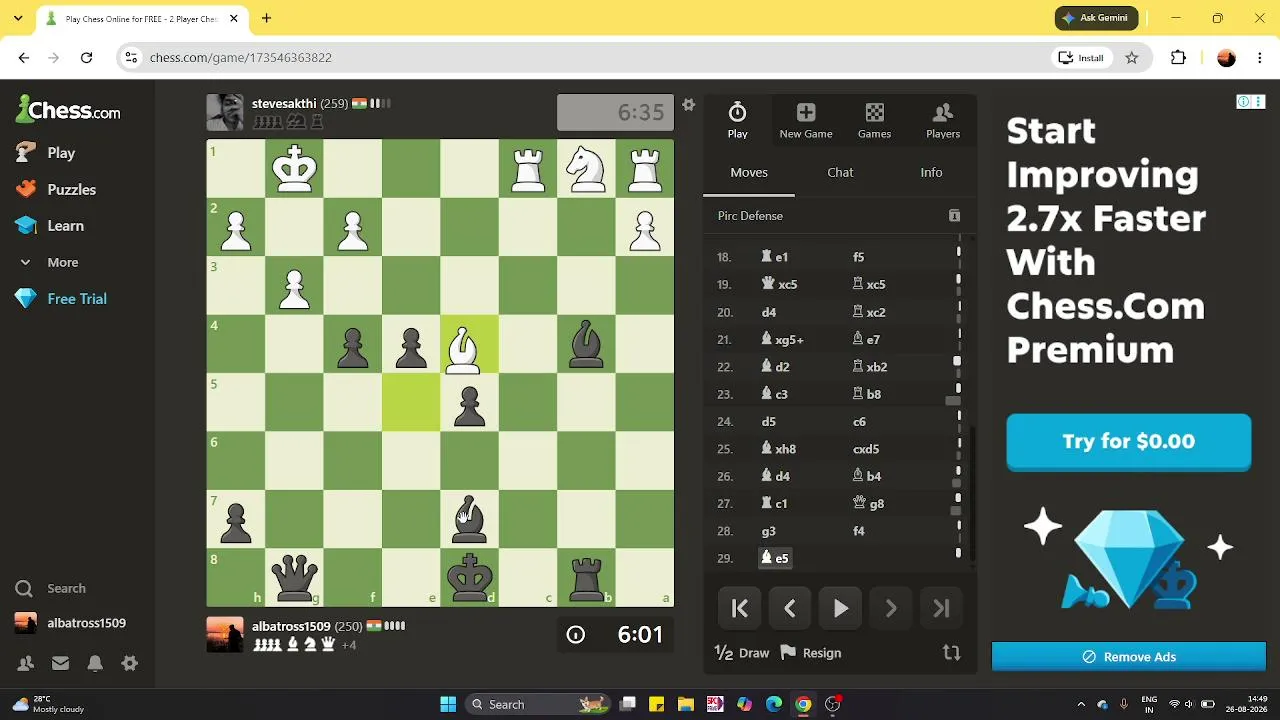Jump to the last move
The image size is (1280, 720).
pyautogui.click(x=941, y=608)
